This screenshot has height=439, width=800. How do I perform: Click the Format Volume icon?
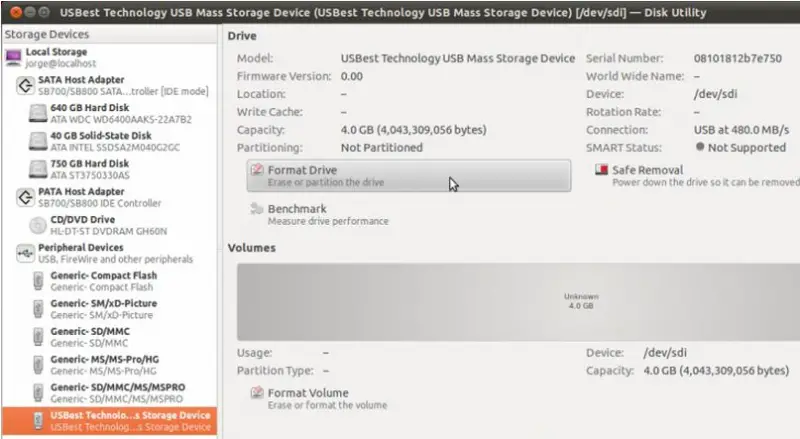pos(257,392)
